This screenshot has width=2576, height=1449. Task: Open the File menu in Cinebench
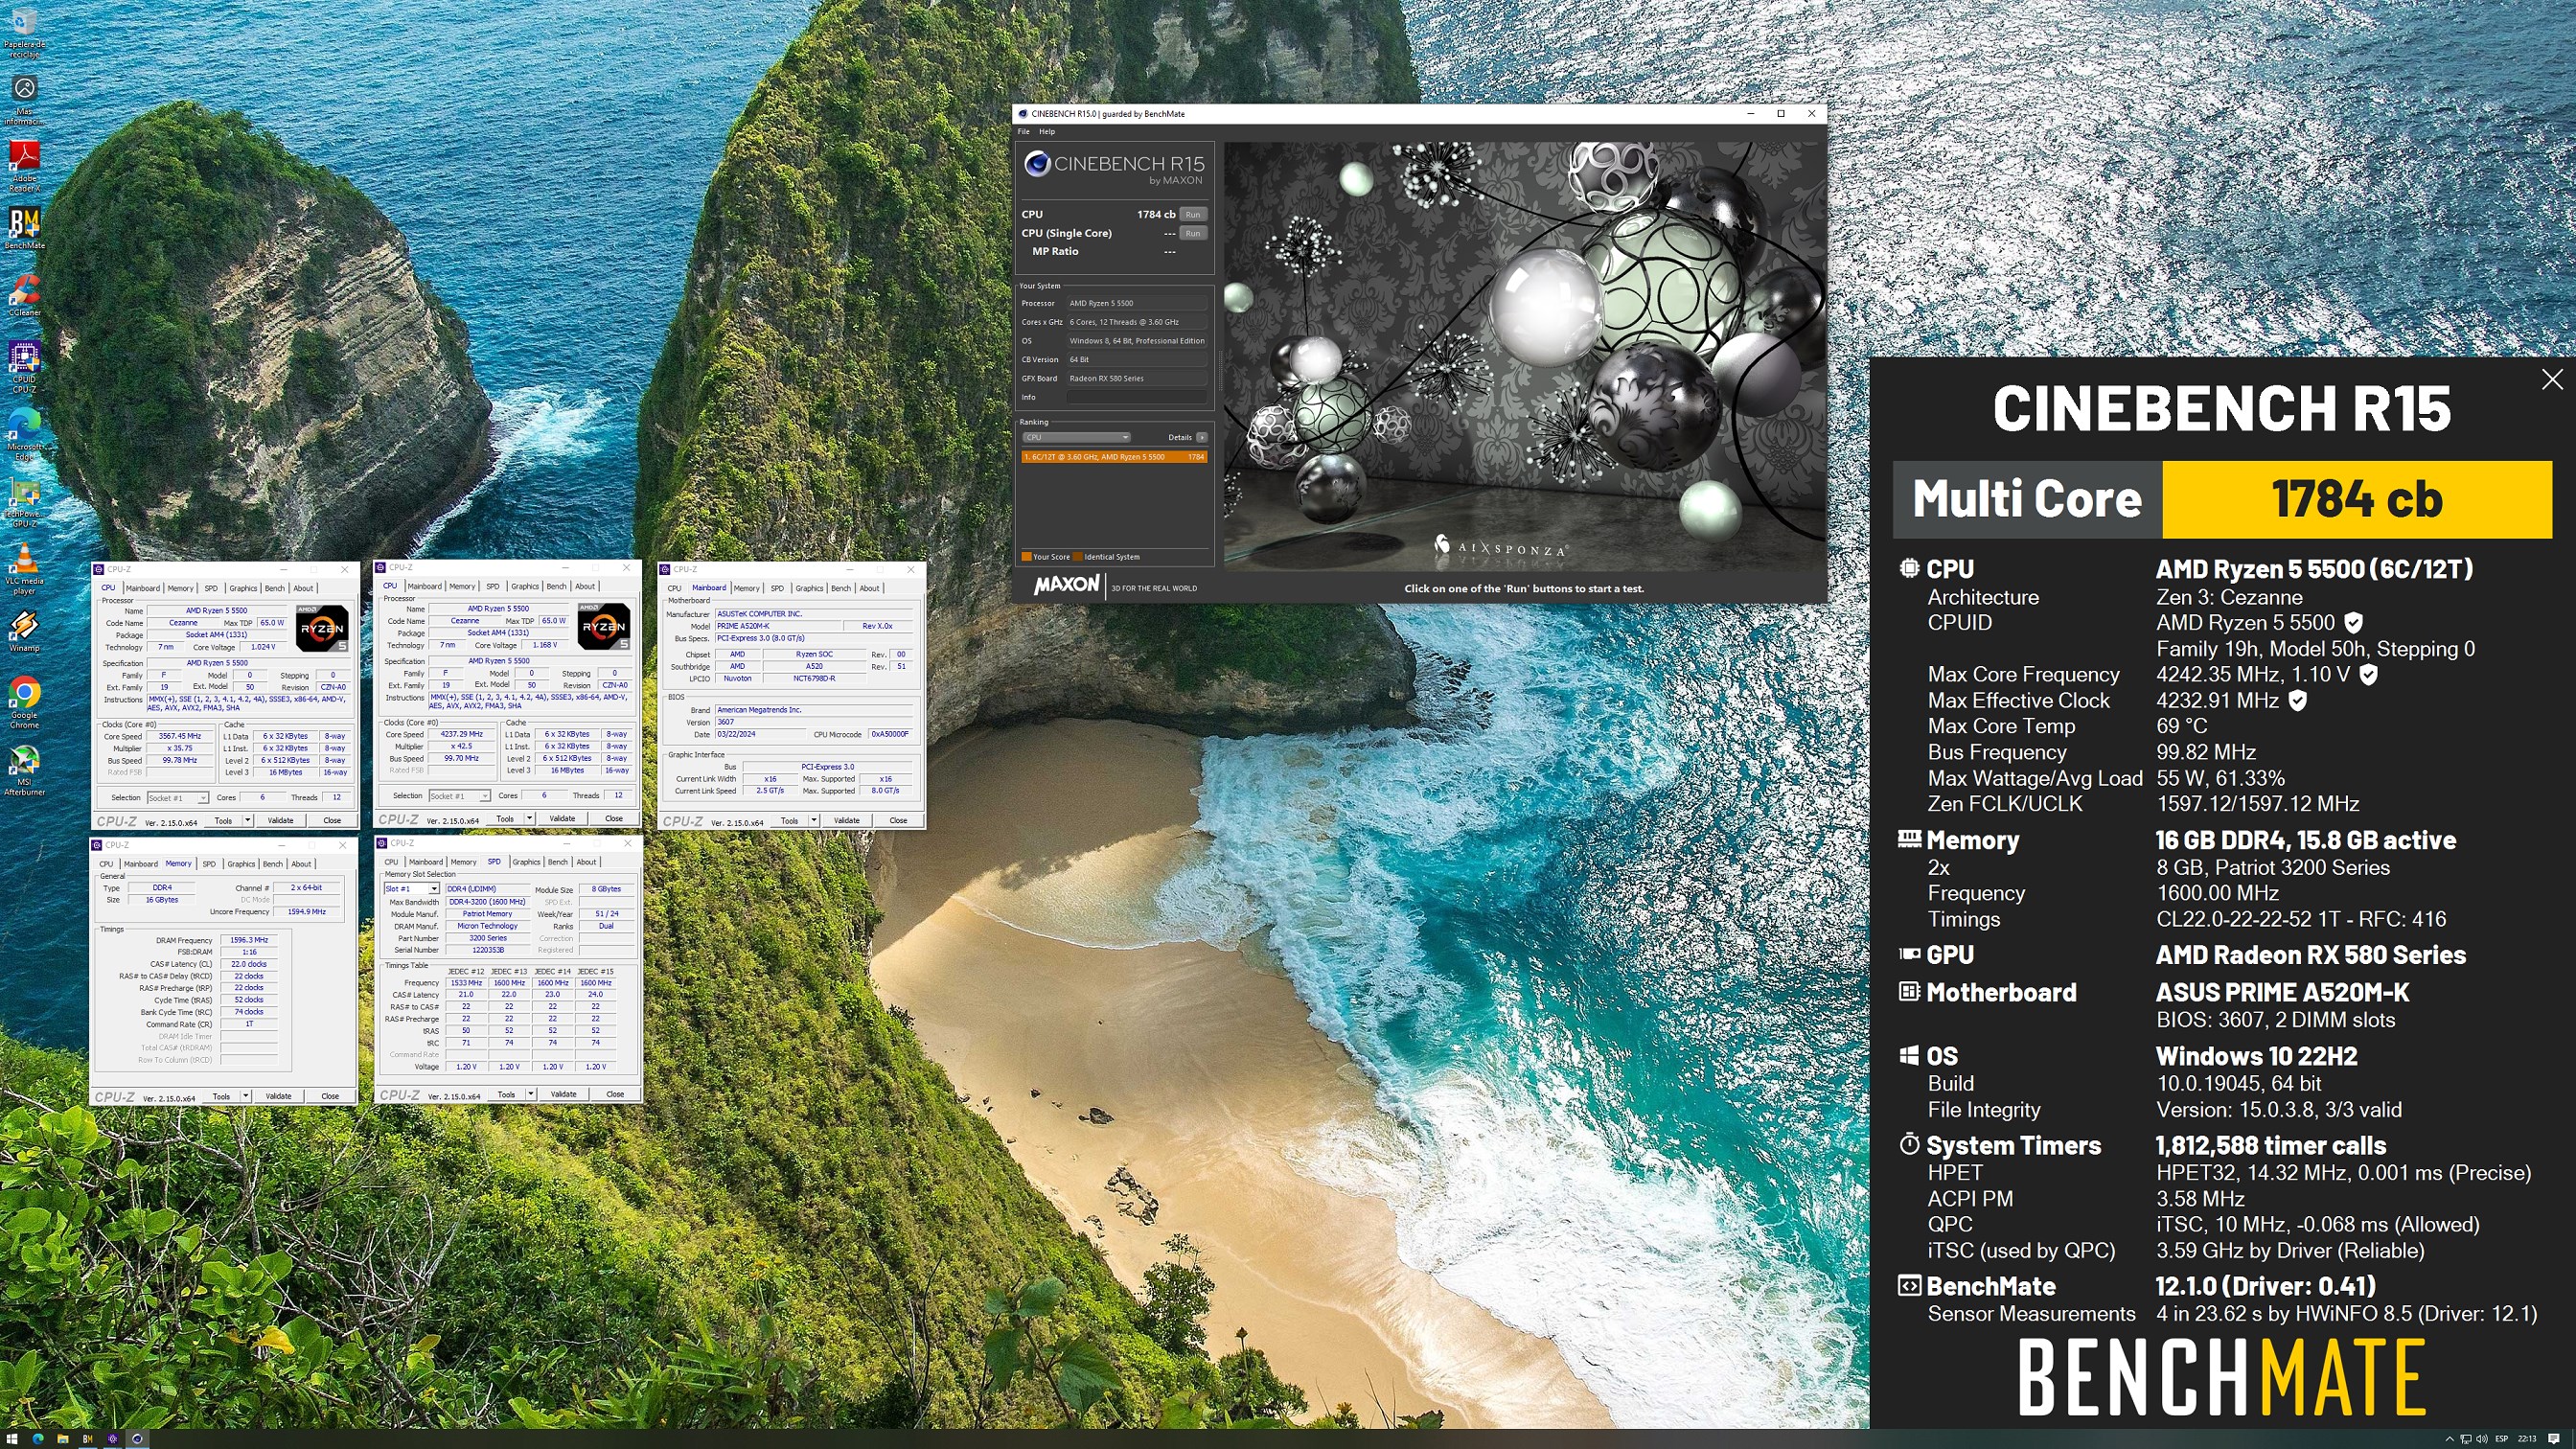pos(1023,132)
